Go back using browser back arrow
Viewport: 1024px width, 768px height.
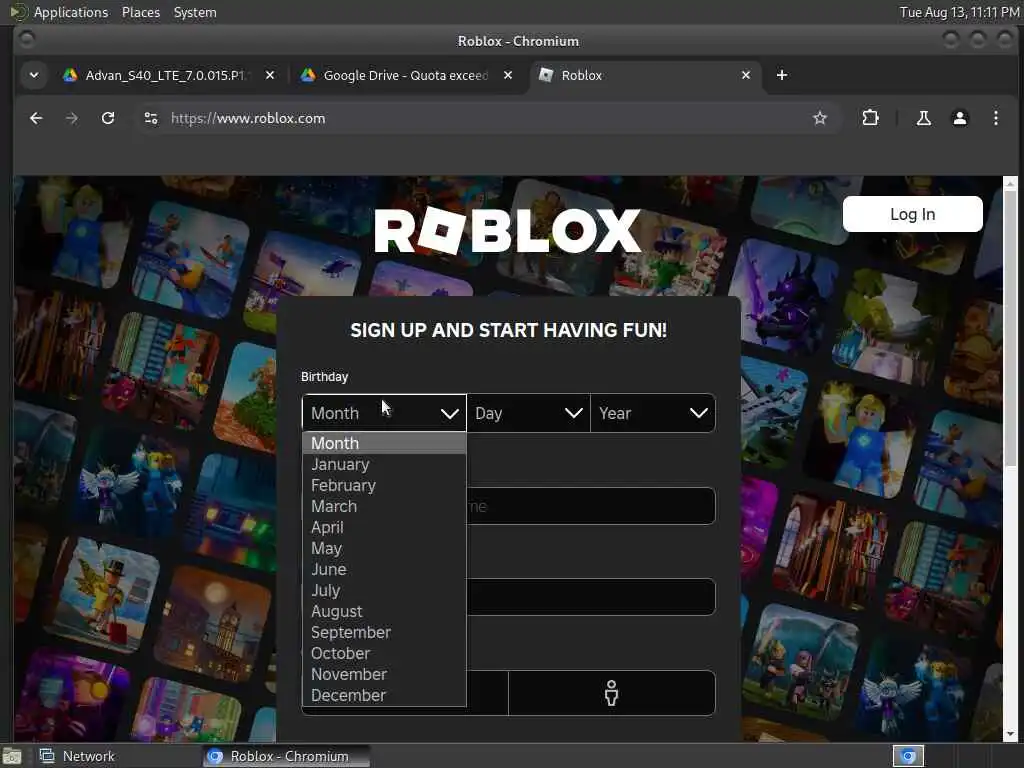(36, 118)
